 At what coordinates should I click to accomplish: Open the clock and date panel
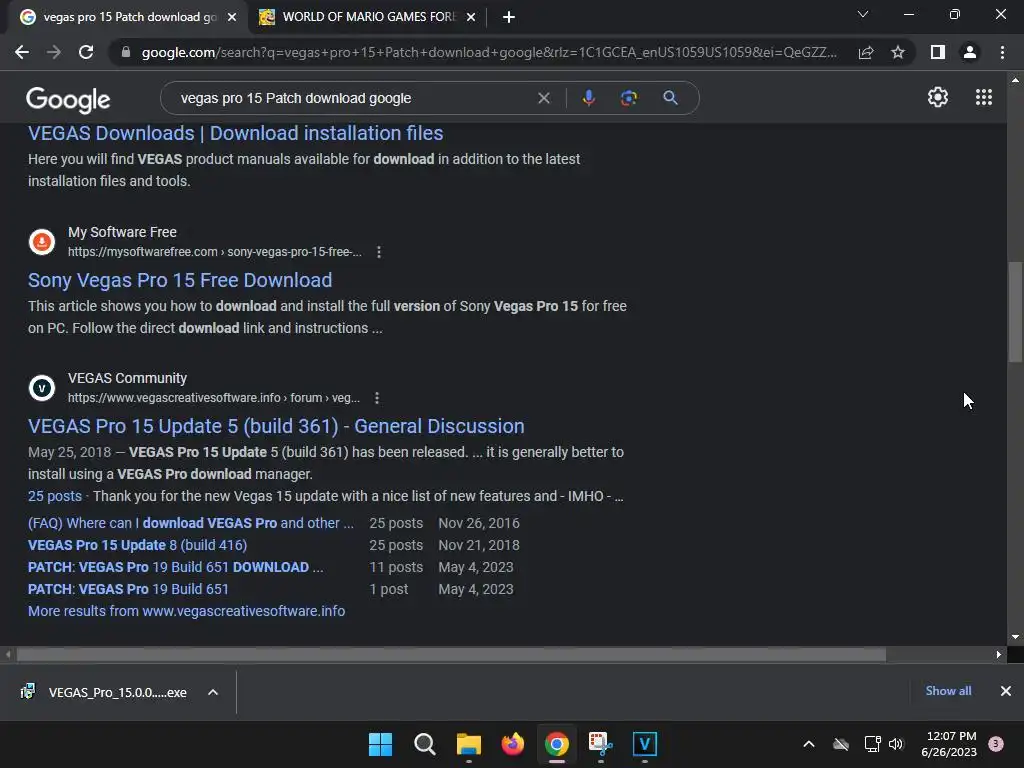click(950, 744)
